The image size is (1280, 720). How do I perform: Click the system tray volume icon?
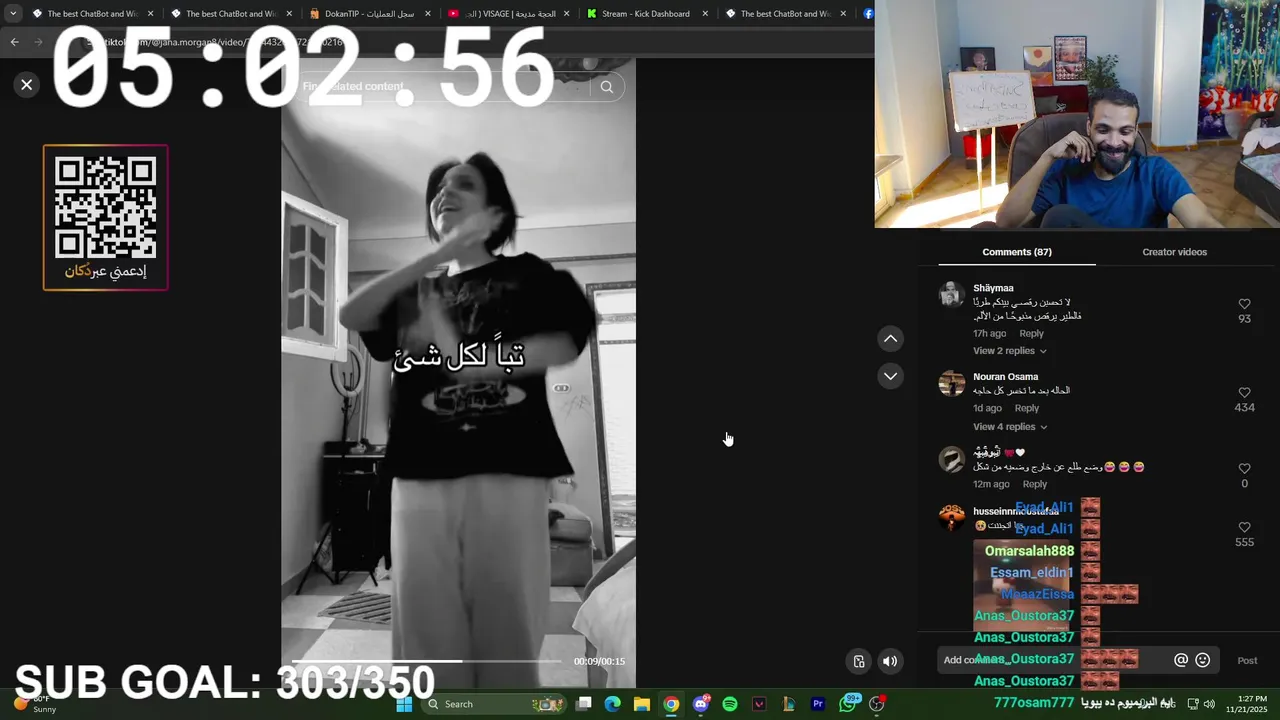1209,704
